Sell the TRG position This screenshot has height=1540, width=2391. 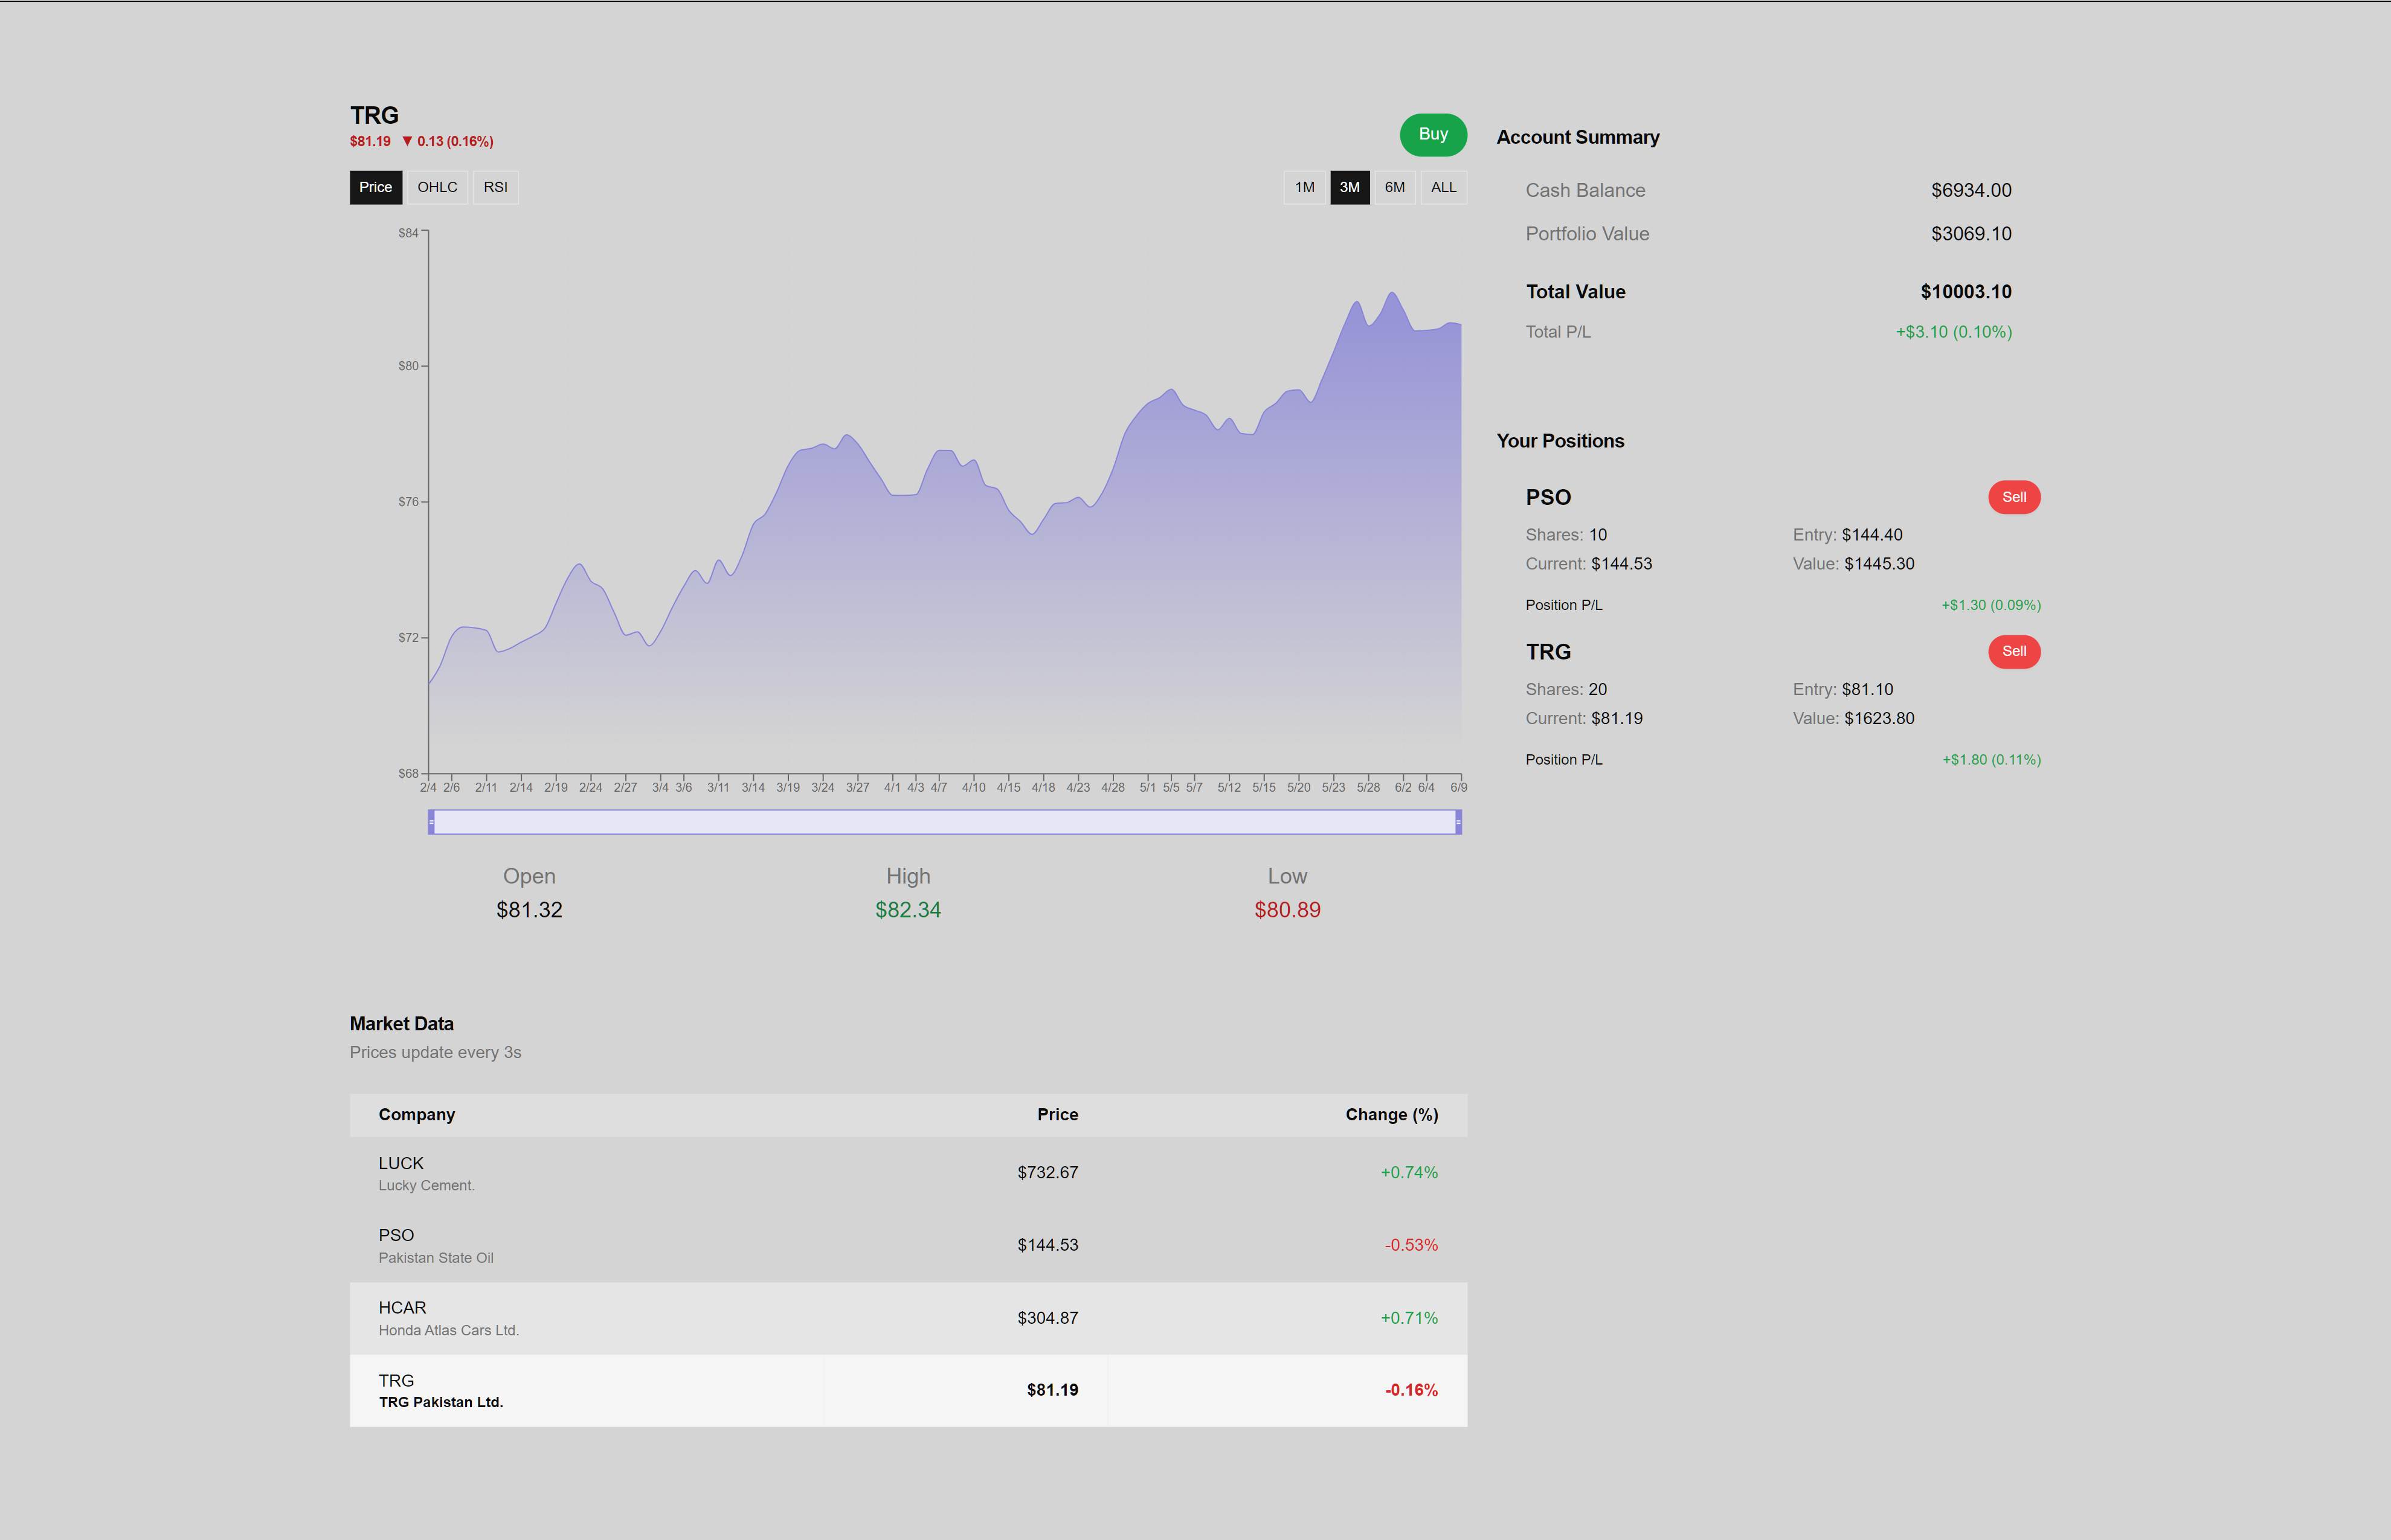coord(2013,651)
